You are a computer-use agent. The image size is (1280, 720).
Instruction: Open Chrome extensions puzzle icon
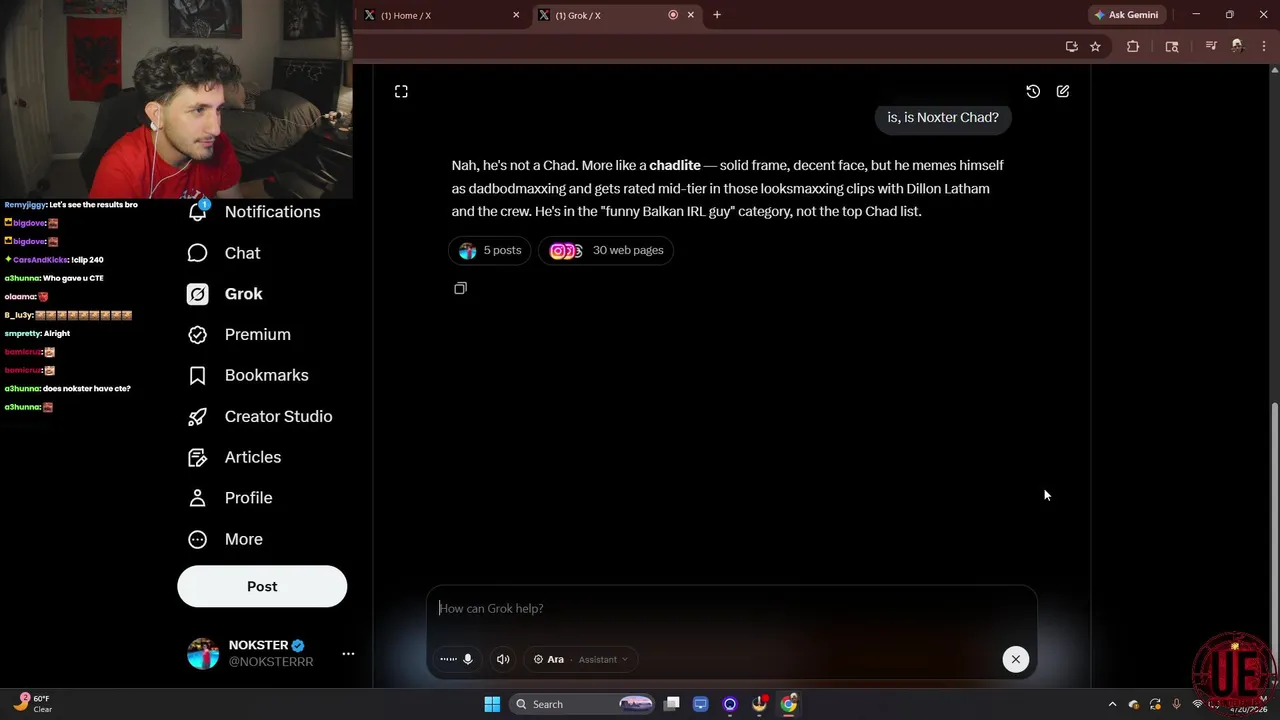click(x=1133, y=46)
